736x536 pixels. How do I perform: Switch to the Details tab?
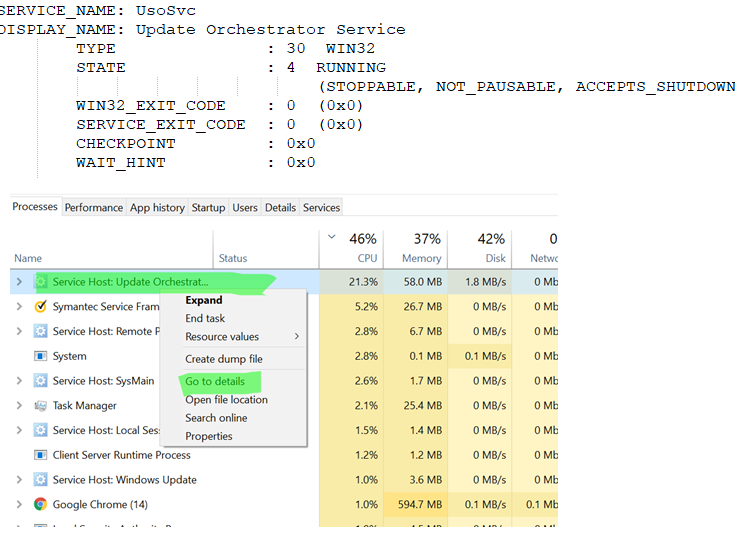(x=280, y=207)
